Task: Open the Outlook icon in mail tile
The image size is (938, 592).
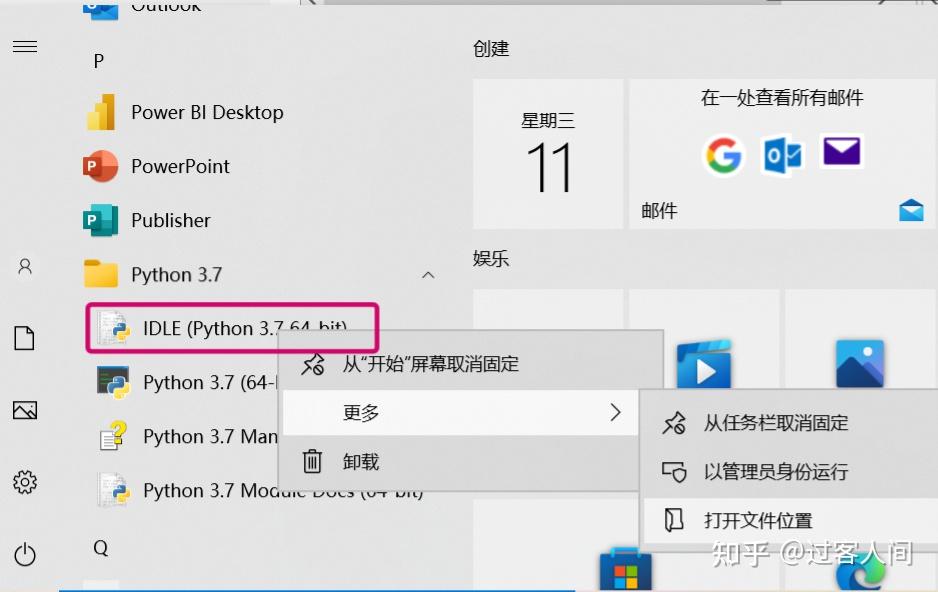Action: (x=781, y=155)
